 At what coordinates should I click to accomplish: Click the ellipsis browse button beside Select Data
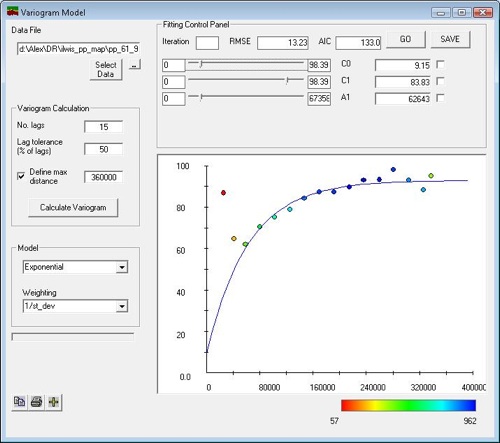coord(134,65)
